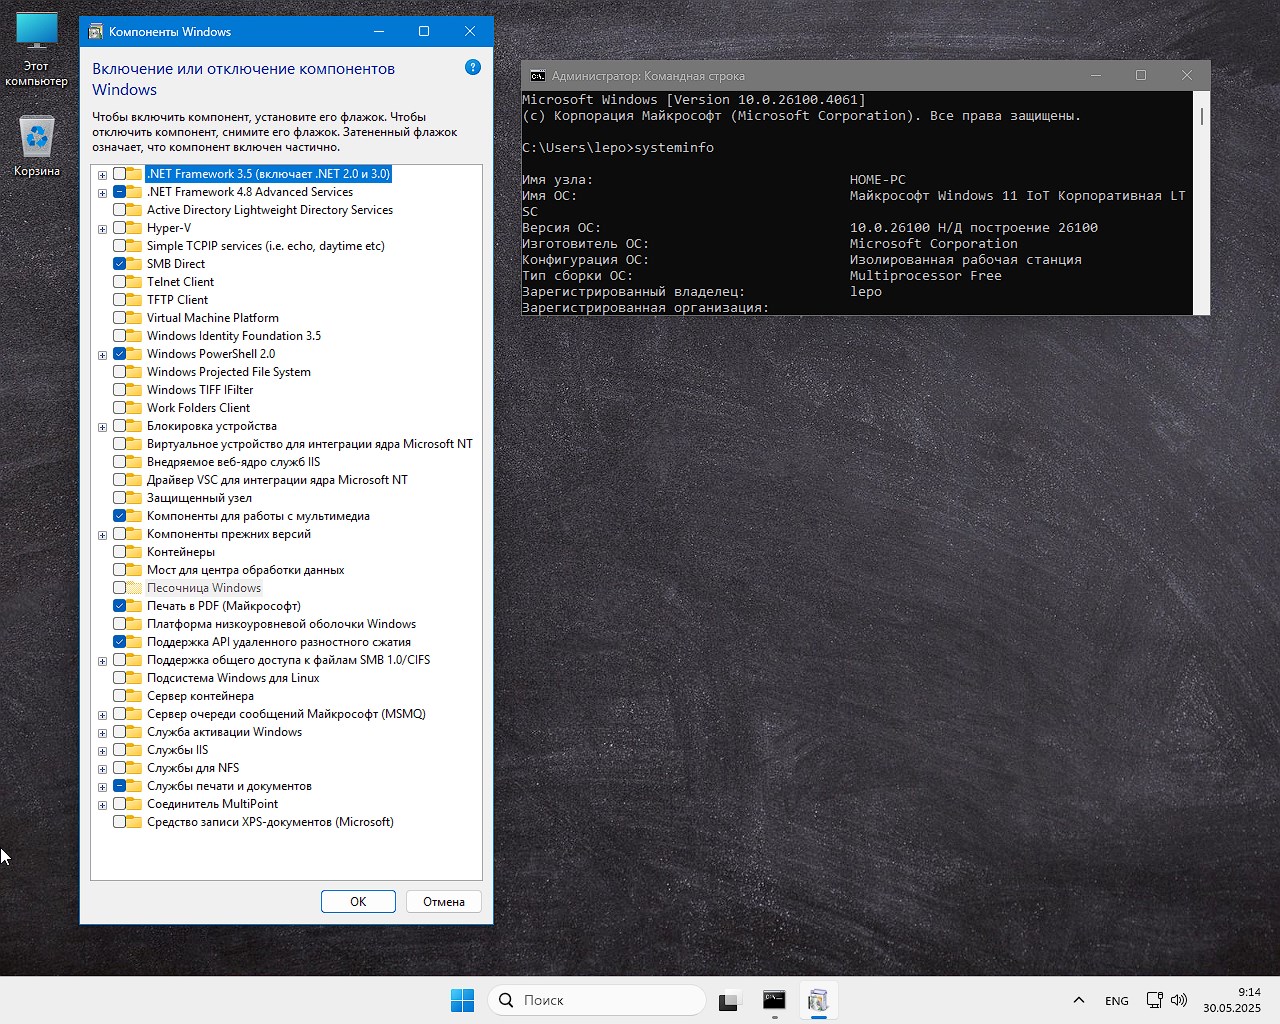Click Windows Features title bar icon
Image resolution: width=1280 pixels, height=1024 pixels.
pos(96,32)
